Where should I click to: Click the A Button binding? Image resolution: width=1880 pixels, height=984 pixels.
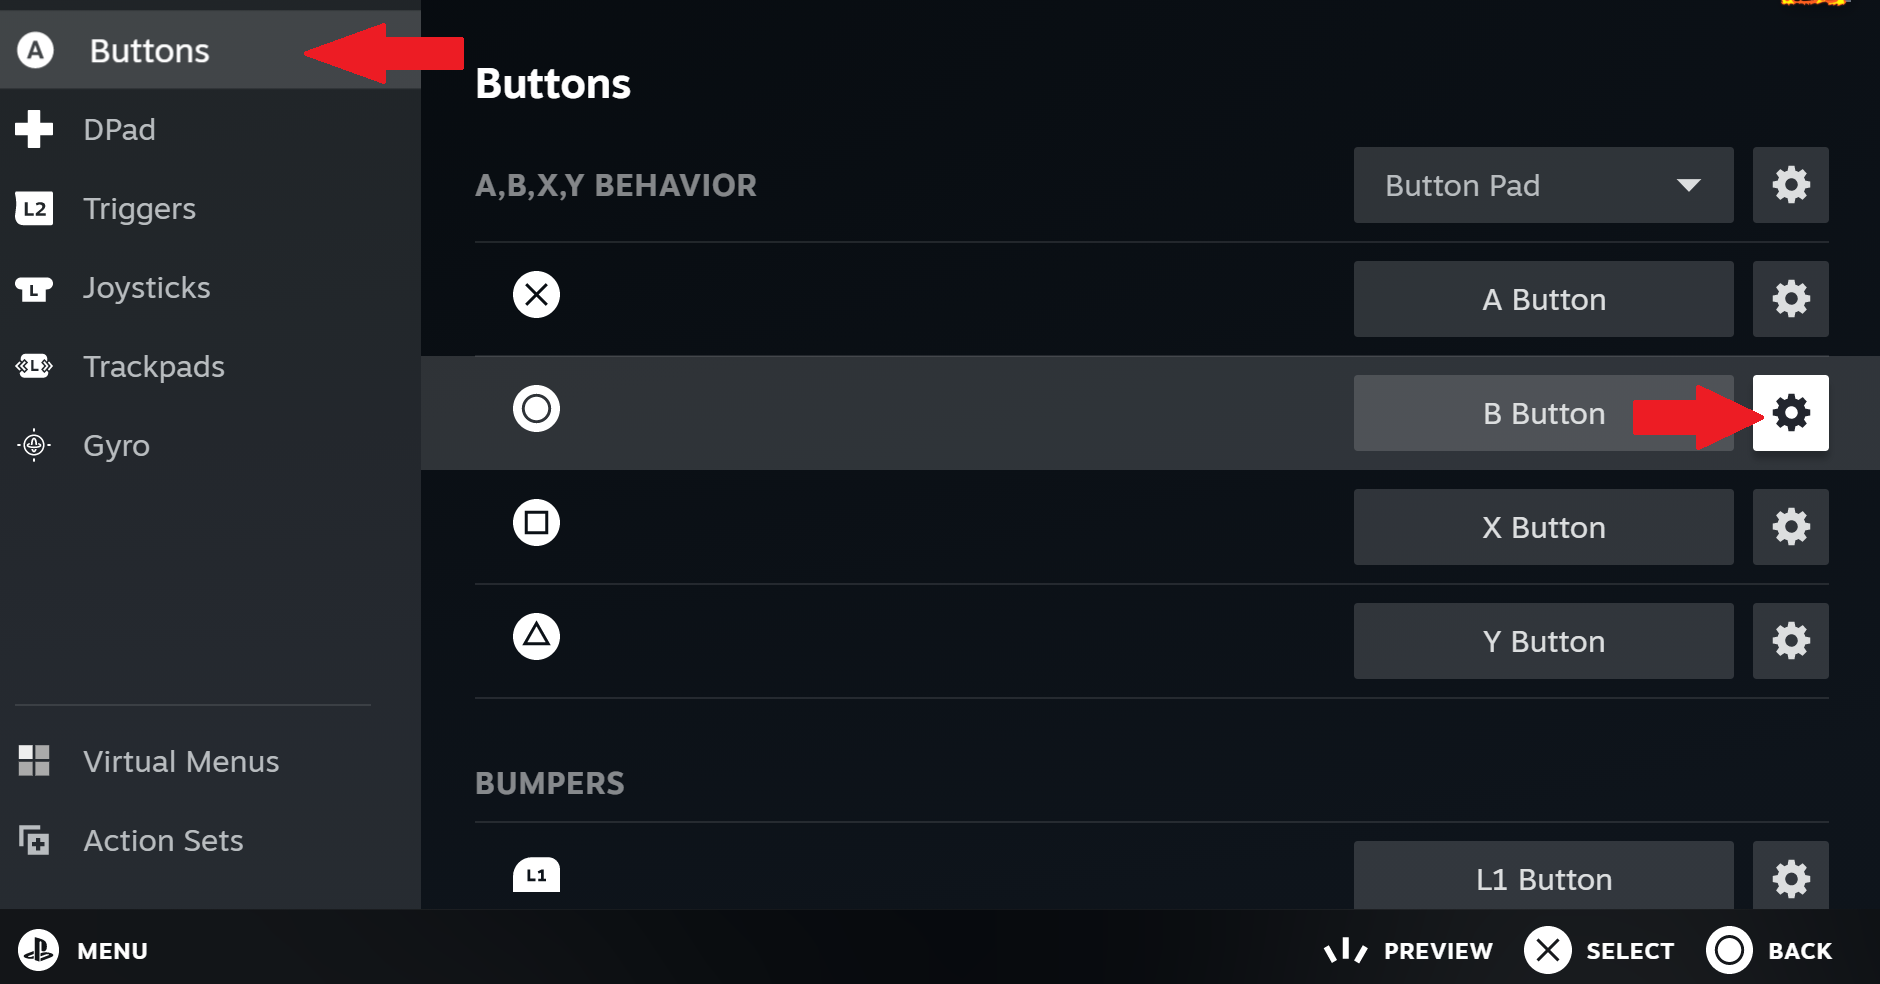(1543, 299)
